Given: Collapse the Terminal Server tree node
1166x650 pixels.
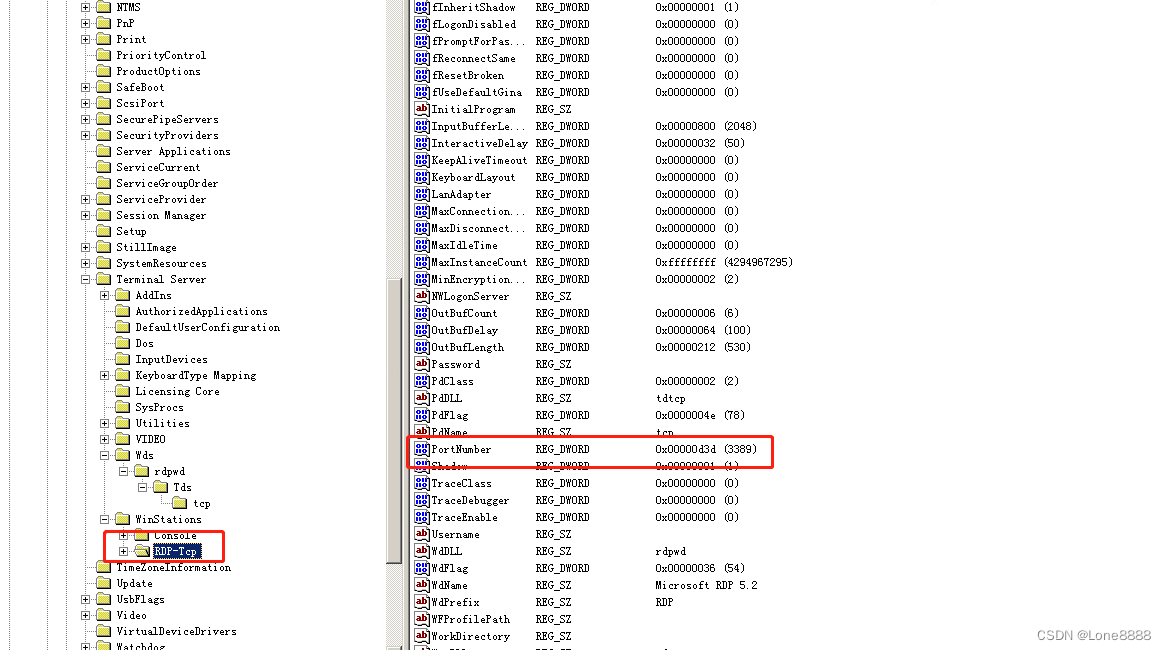Looking at the screenshot, I should coord(86,280).
